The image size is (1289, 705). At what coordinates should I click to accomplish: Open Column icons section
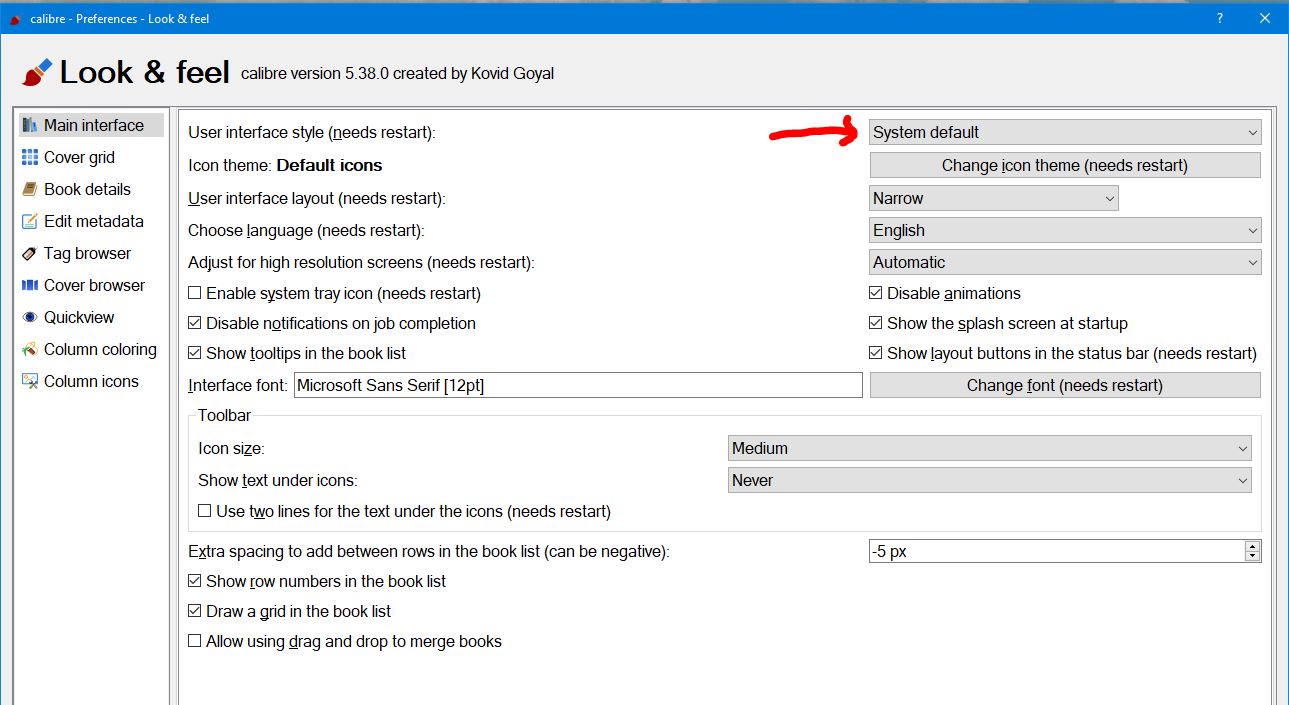pyautogui.click(x=91, y=381)
